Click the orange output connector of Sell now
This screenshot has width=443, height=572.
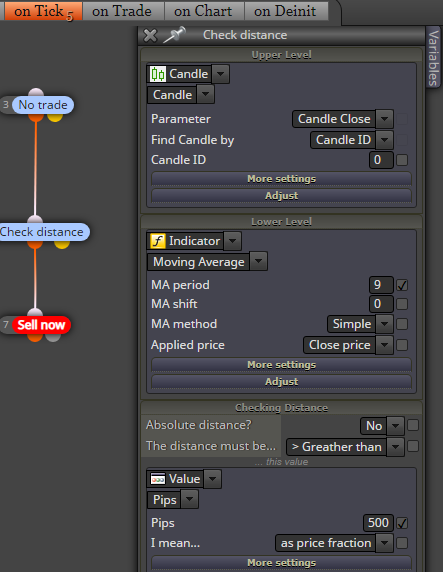pos(35,337)
